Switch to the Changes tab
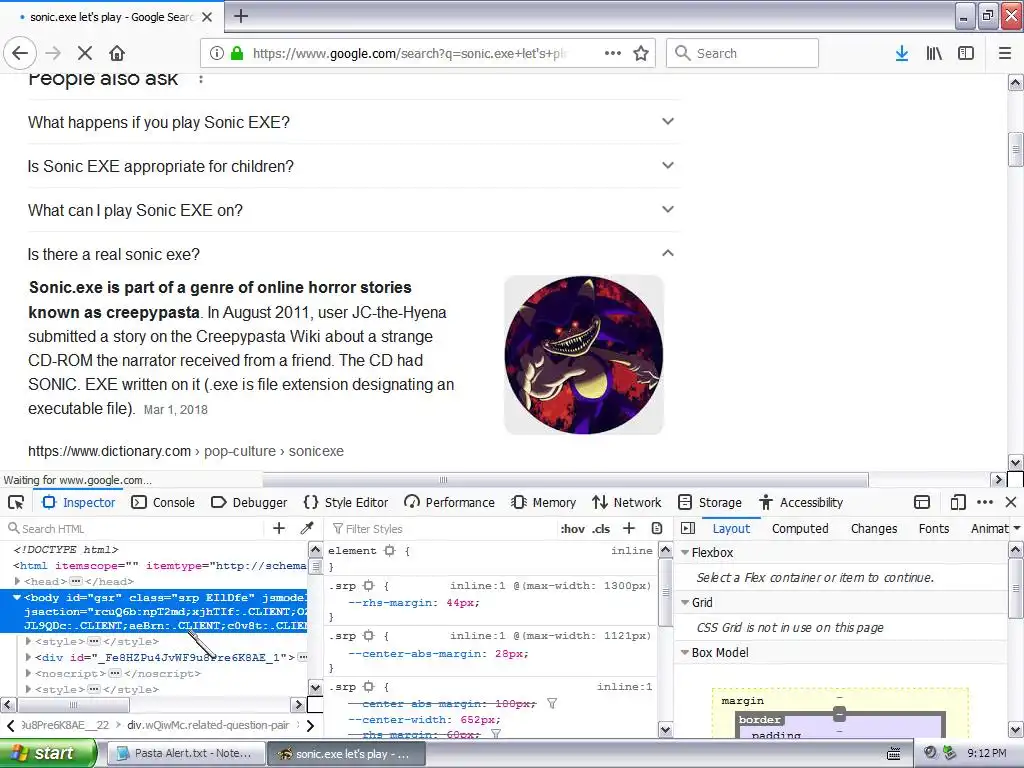1024x768 pixels. [874, 528]
